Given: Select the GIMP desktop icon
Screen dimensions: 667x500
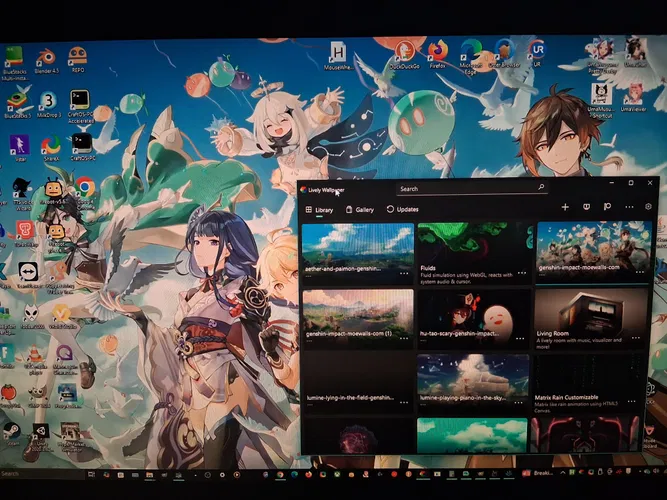Looking at the screenshot, I should click(38, 397).
